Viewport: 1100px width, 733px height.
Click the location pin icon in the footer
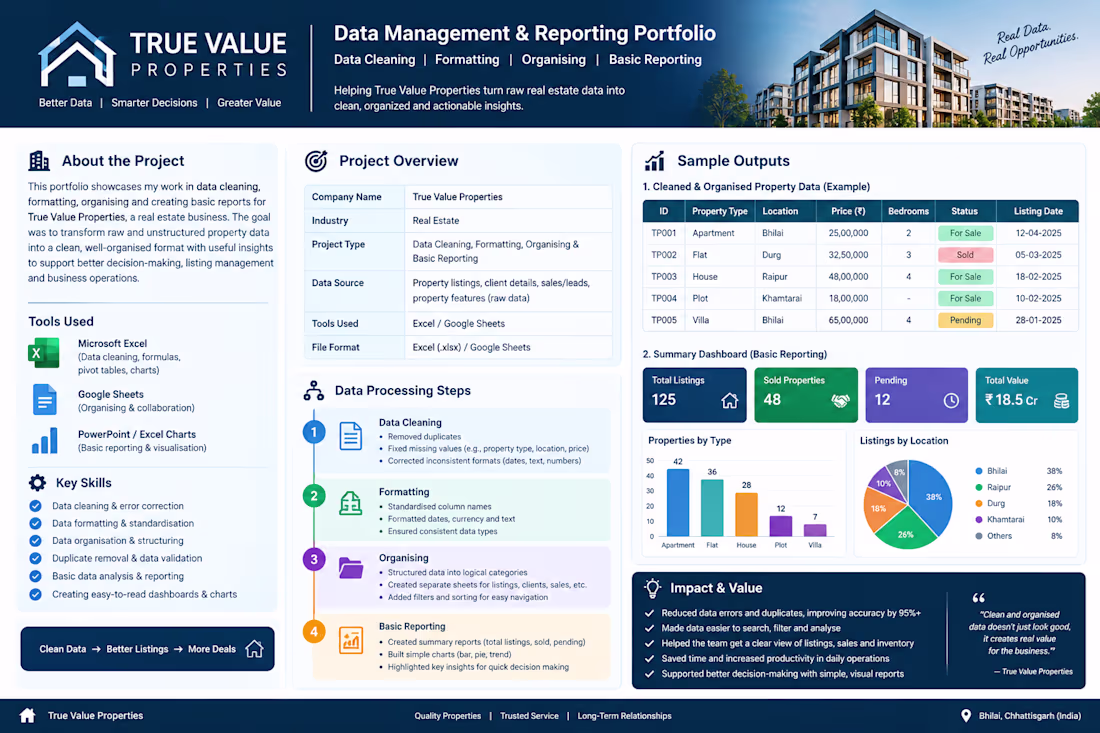[966, 715]
